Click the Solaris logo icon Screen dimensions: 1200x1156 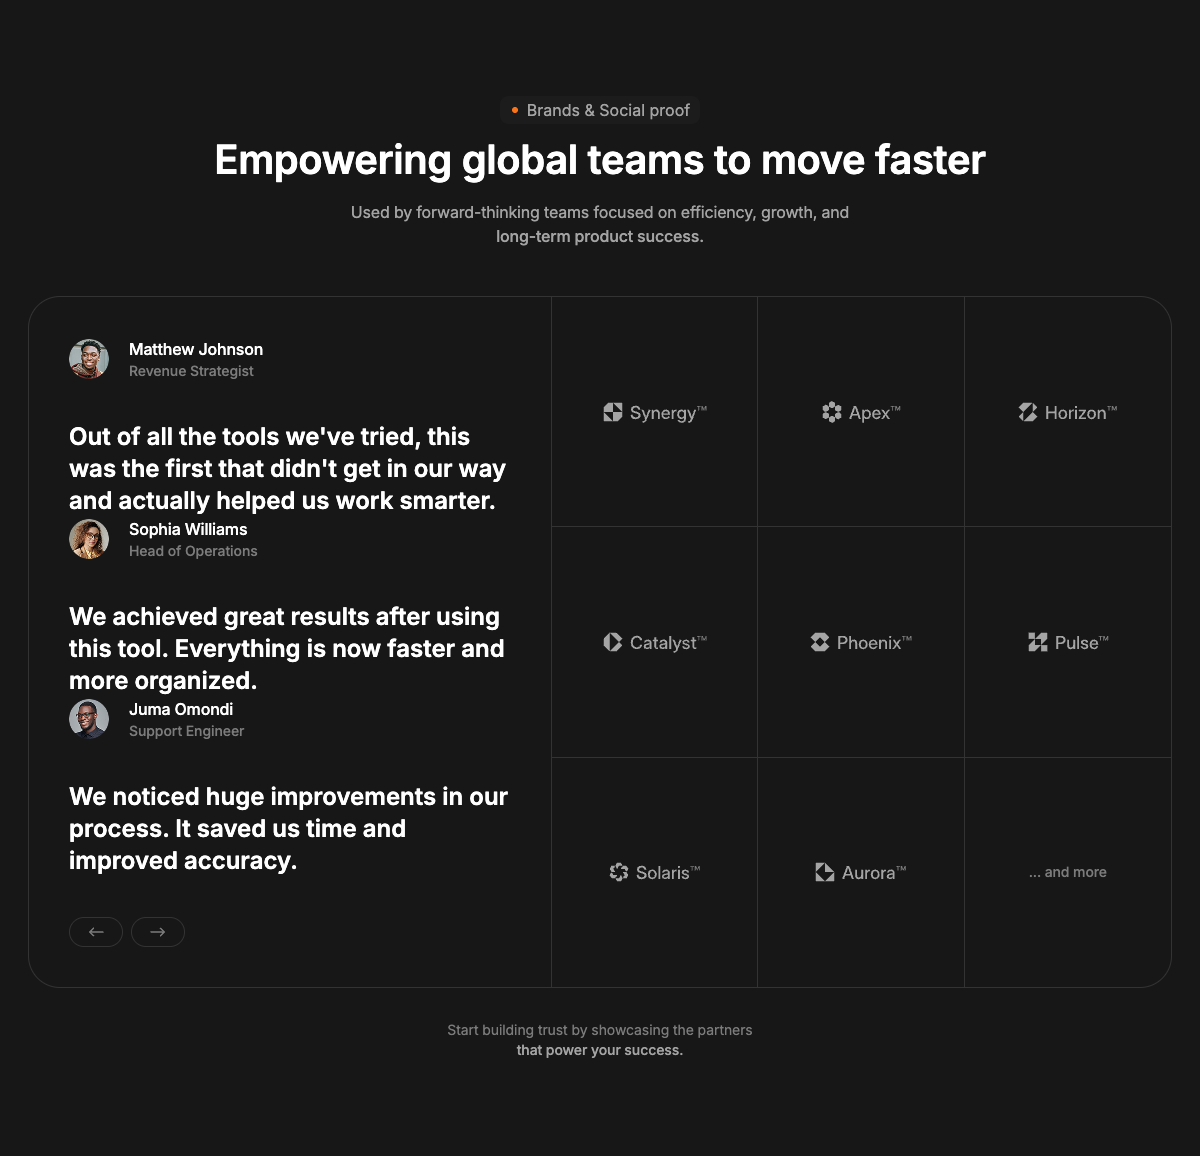coord(619,872)
